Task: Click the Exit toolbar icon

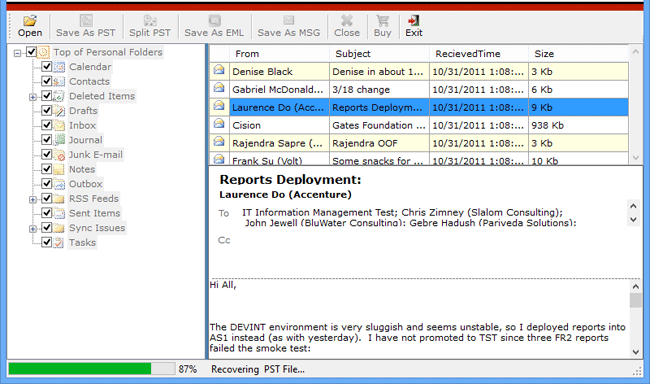Action: [x=414, y=20]
